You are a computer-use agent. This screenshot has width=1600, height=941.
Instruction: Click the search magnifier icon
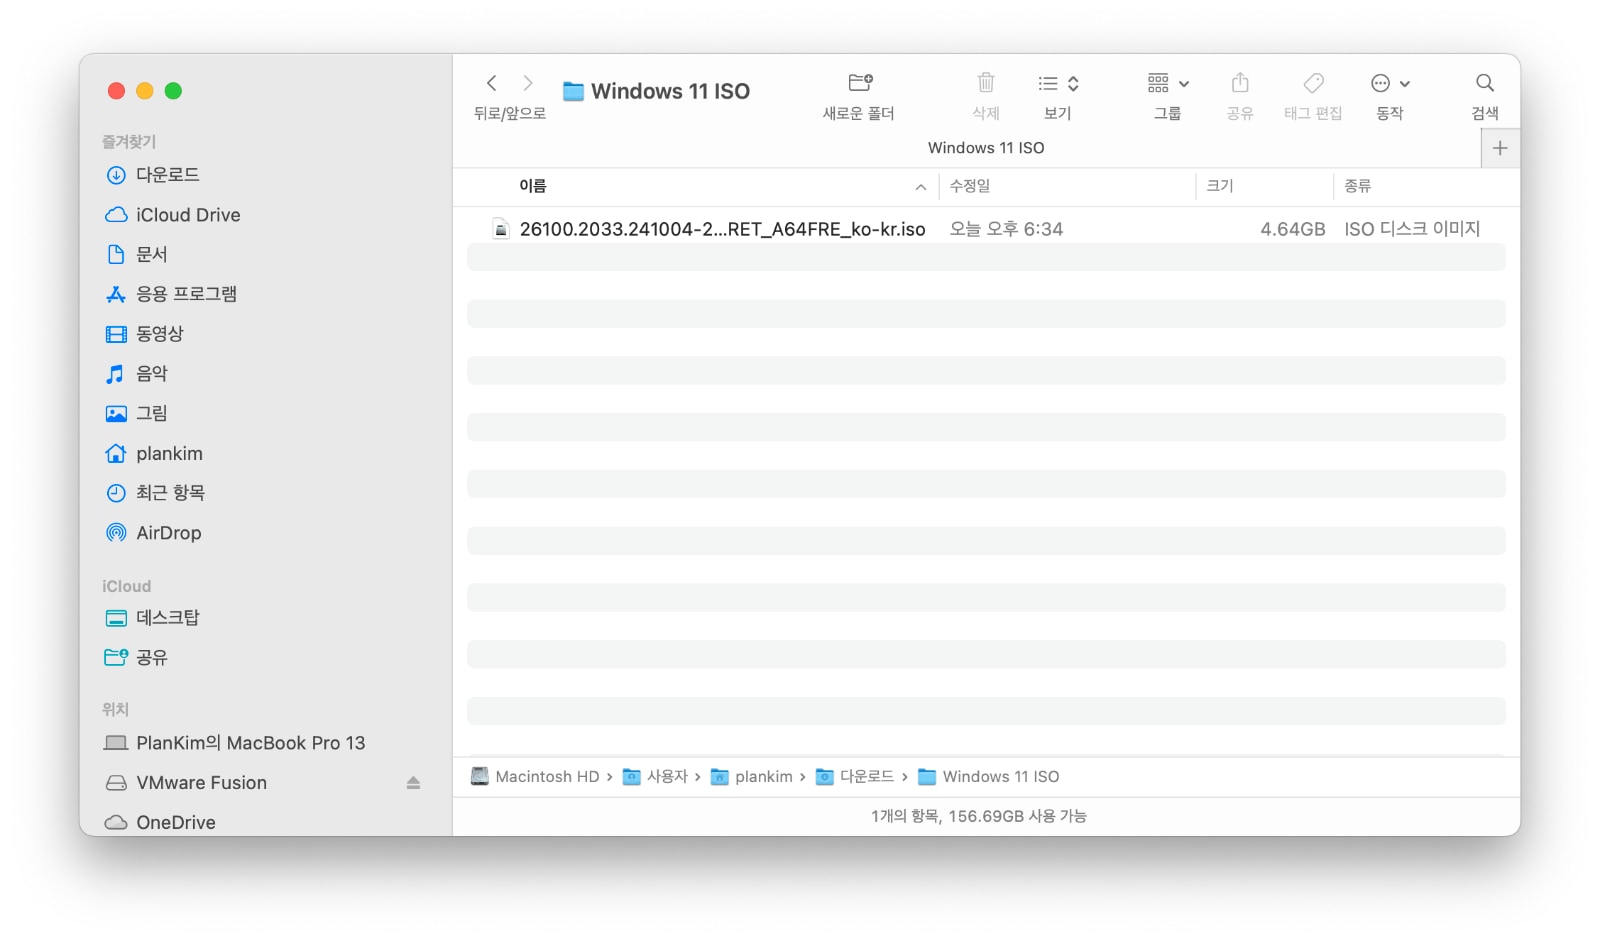pos(1485,82)
